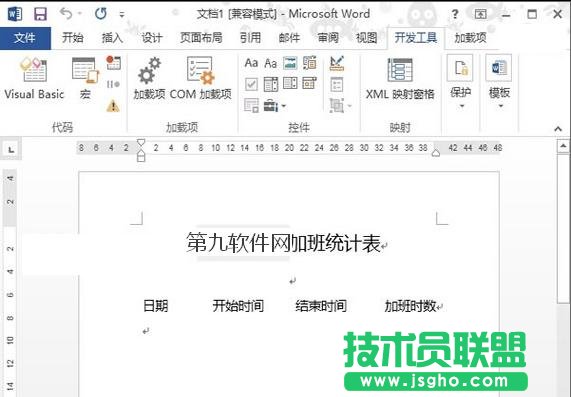The height and width of the screenshot is (397, 571).
Task: Open undo history dropdown arrow
Action: coord(80,14)
